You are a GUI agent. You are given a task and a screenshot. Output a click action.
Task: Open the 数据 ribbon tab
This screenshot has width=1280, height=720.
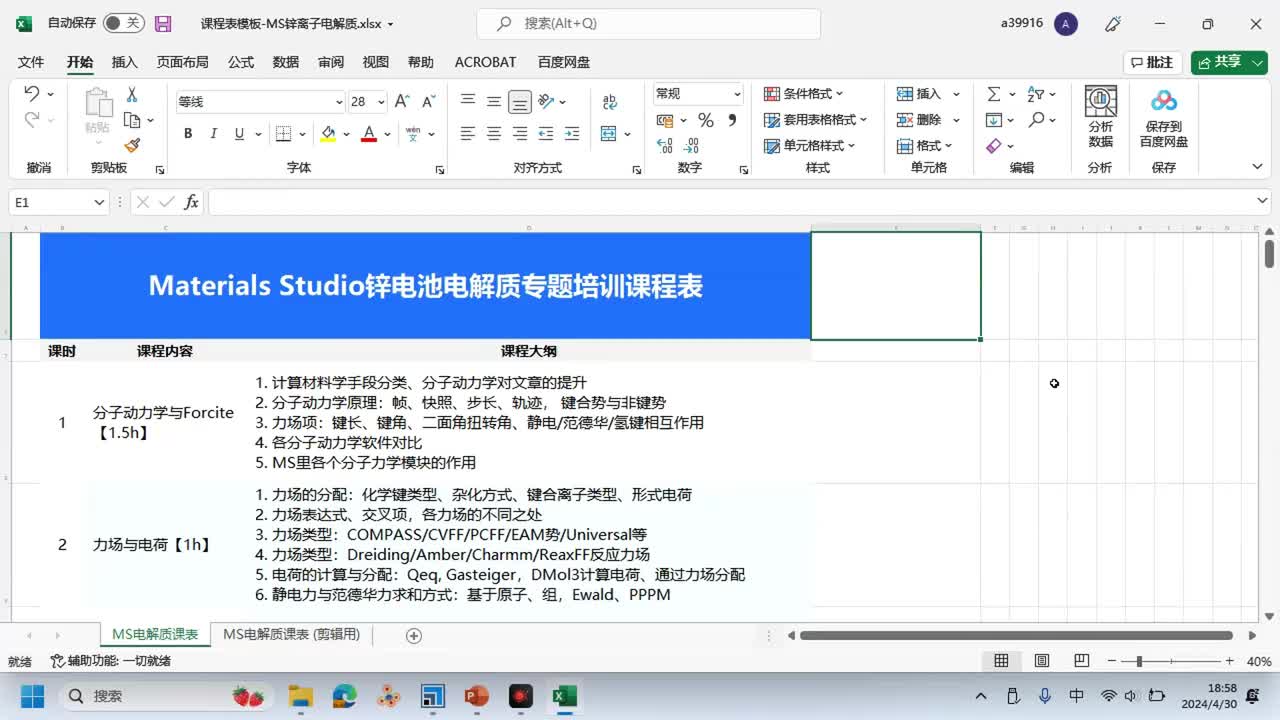coord(286,62)
